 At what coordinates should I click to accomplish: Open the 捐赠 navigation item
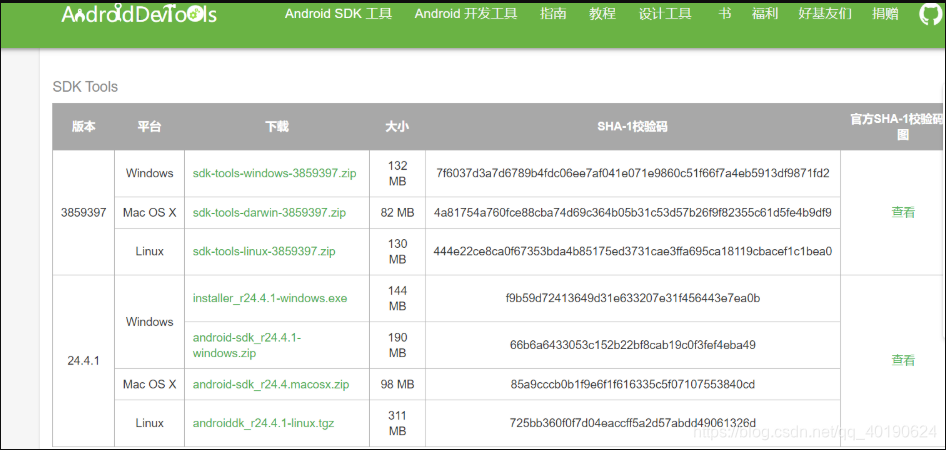click(885, 14)
